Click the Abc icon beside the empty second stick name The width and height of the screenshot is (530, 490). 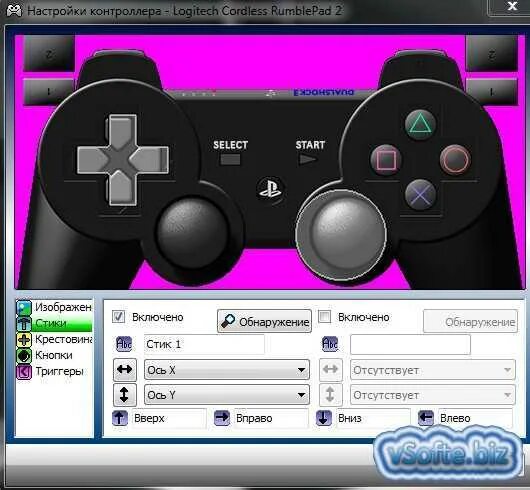[330, 344]
